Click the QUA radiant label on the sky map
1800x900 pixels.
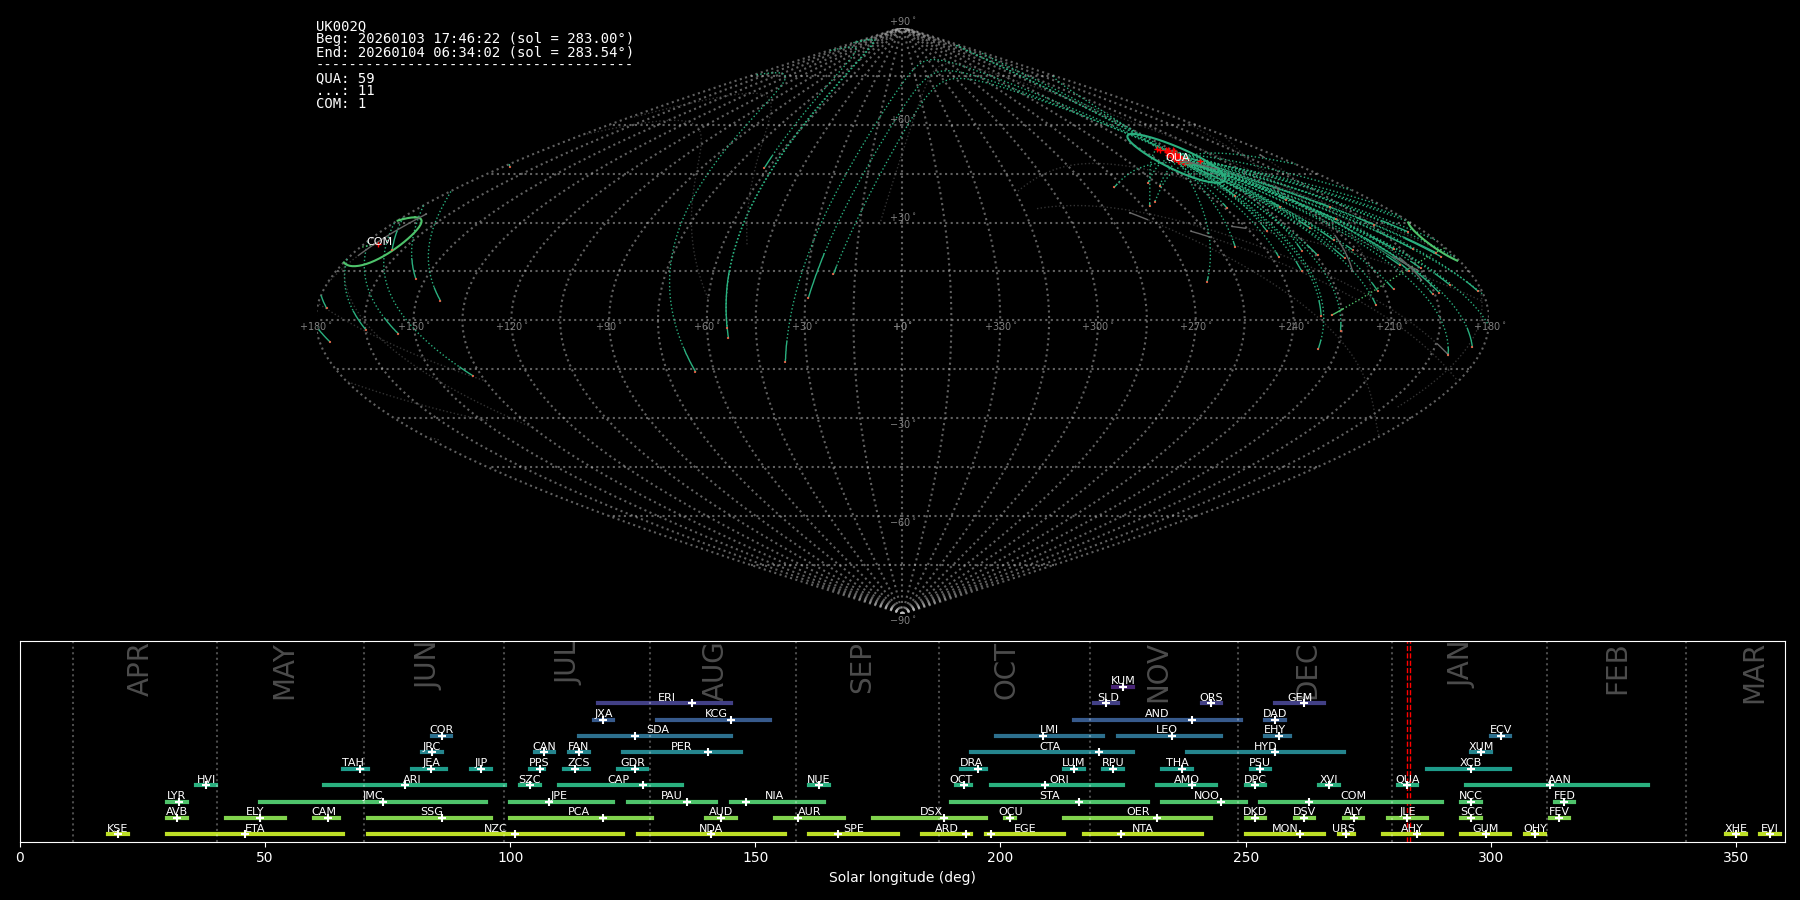pos(1177,158)
